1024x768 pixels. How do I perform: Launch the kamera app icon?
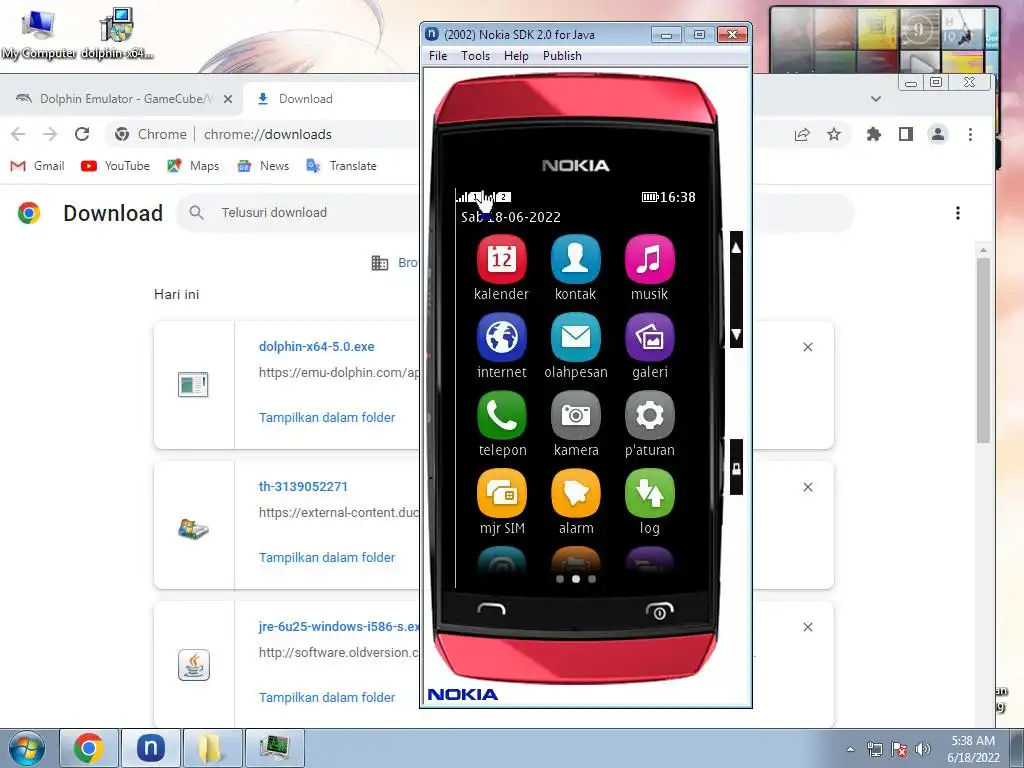575,415
